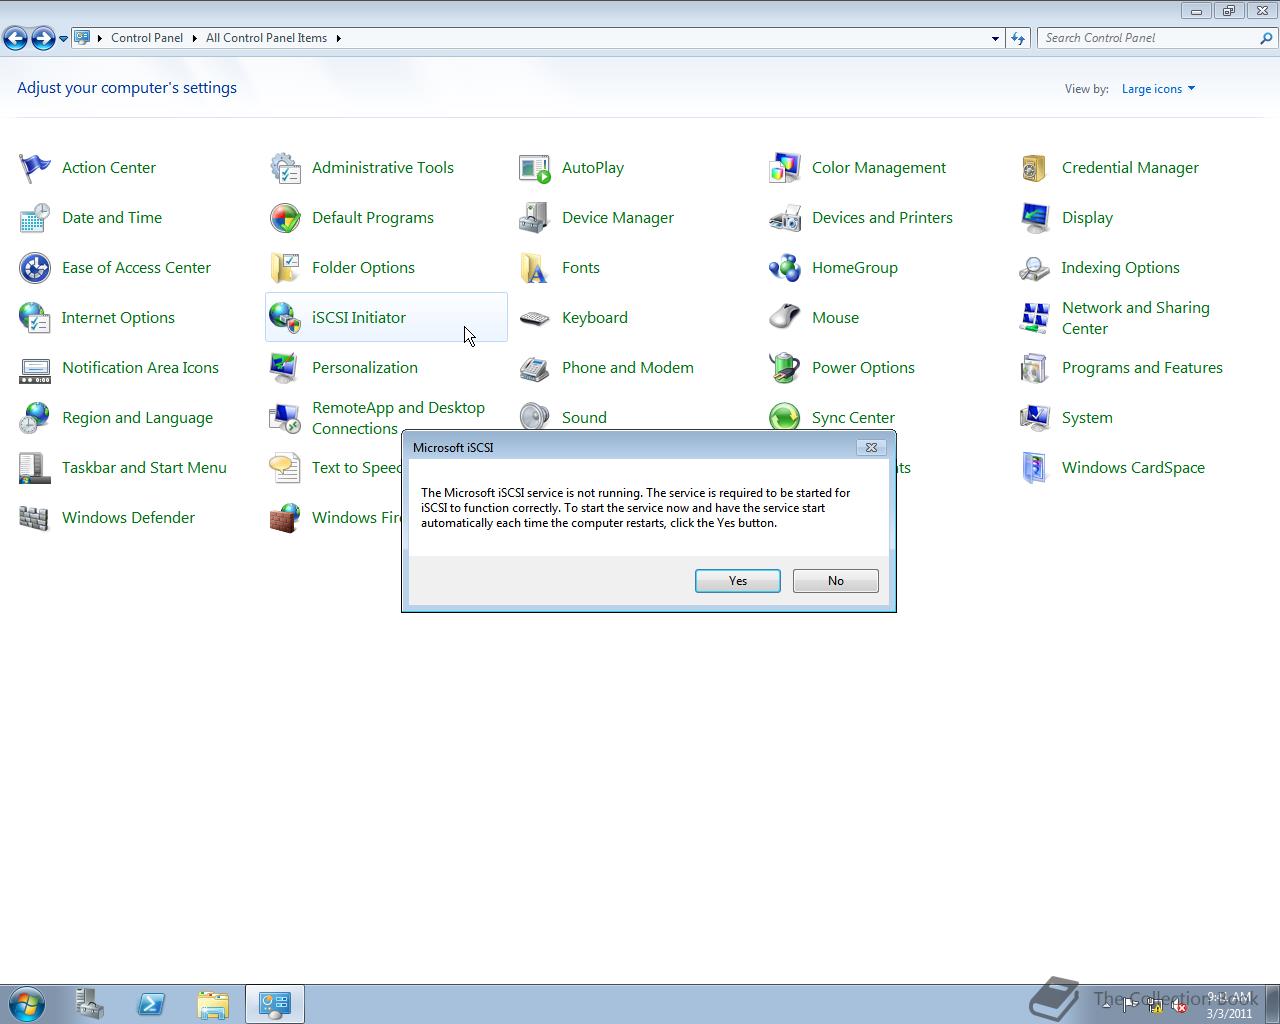Open the Action Center flag icon
Screen dimensions: 1280x1024
pyautogui.click(x=35, y=167)
